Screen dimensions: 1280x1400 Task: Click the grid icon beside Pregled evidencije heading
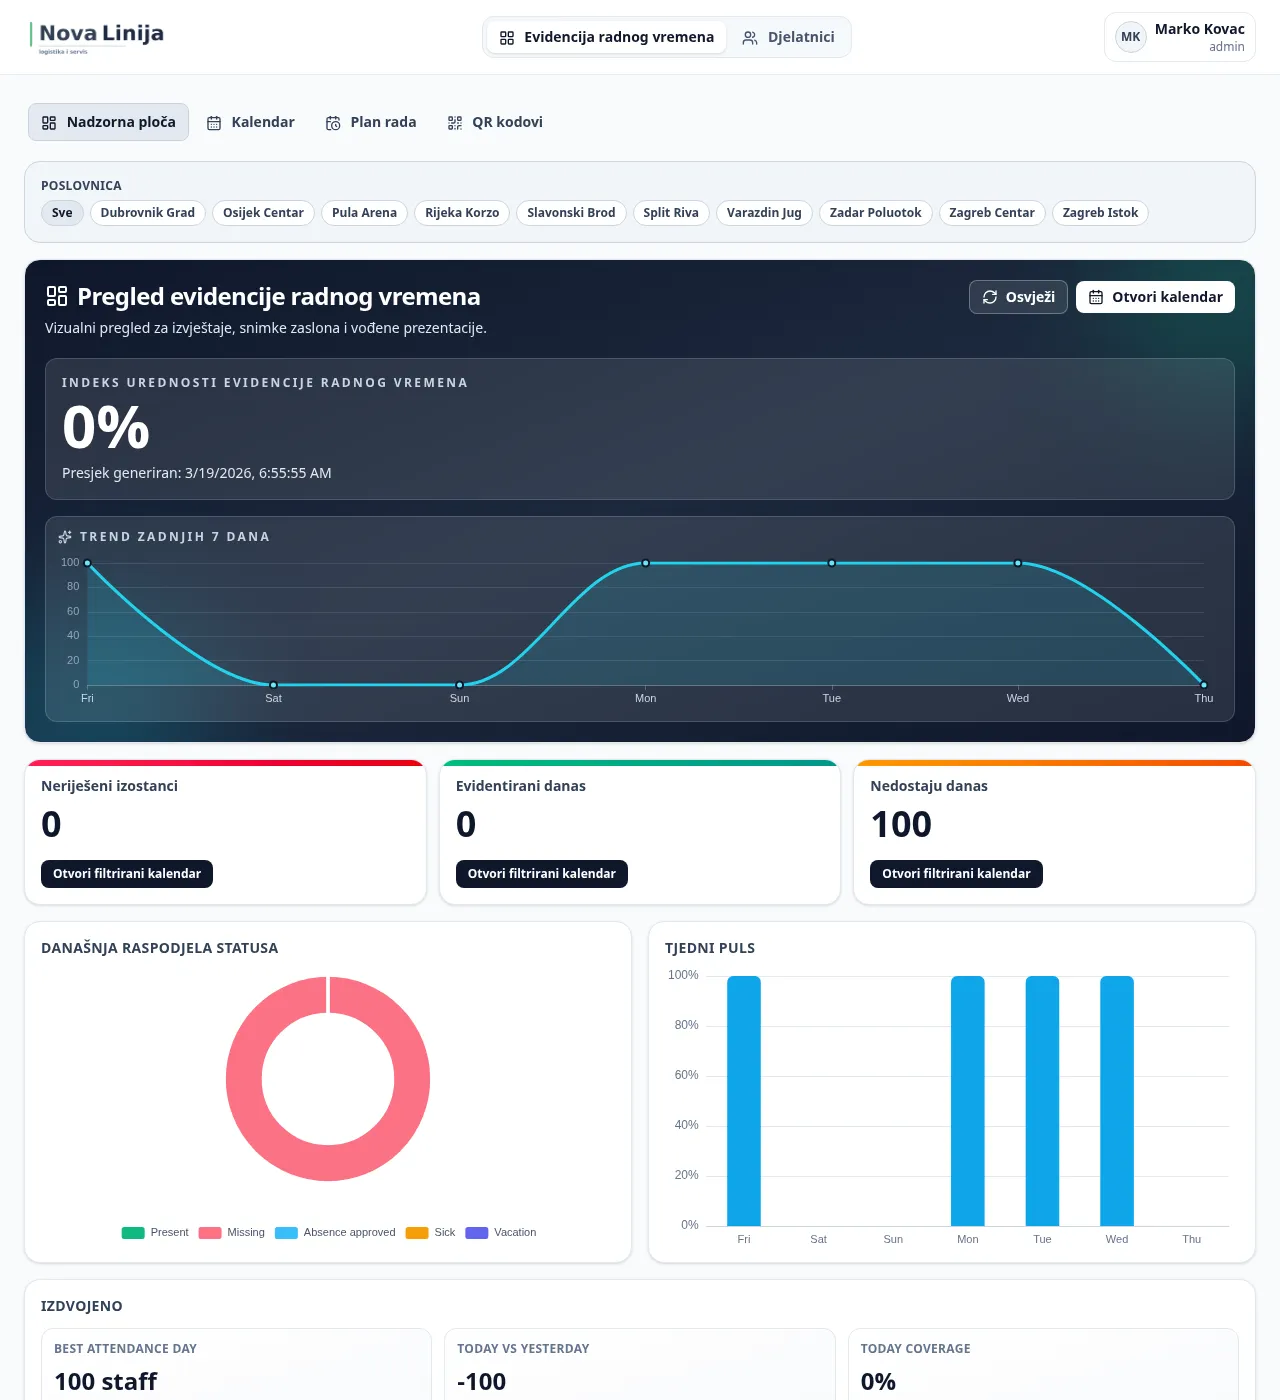click(56, 296)
